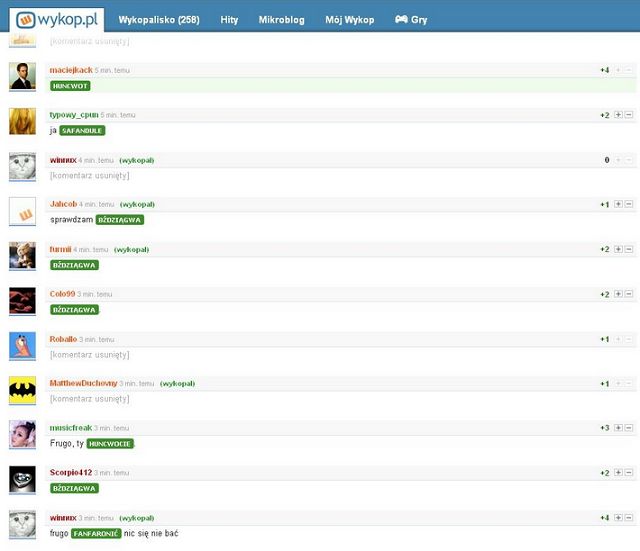Click BŻDZIĄGWA tag in Colo99's comment
The height and width of the screenshot is (551, 640).
(x=74, y=310)
